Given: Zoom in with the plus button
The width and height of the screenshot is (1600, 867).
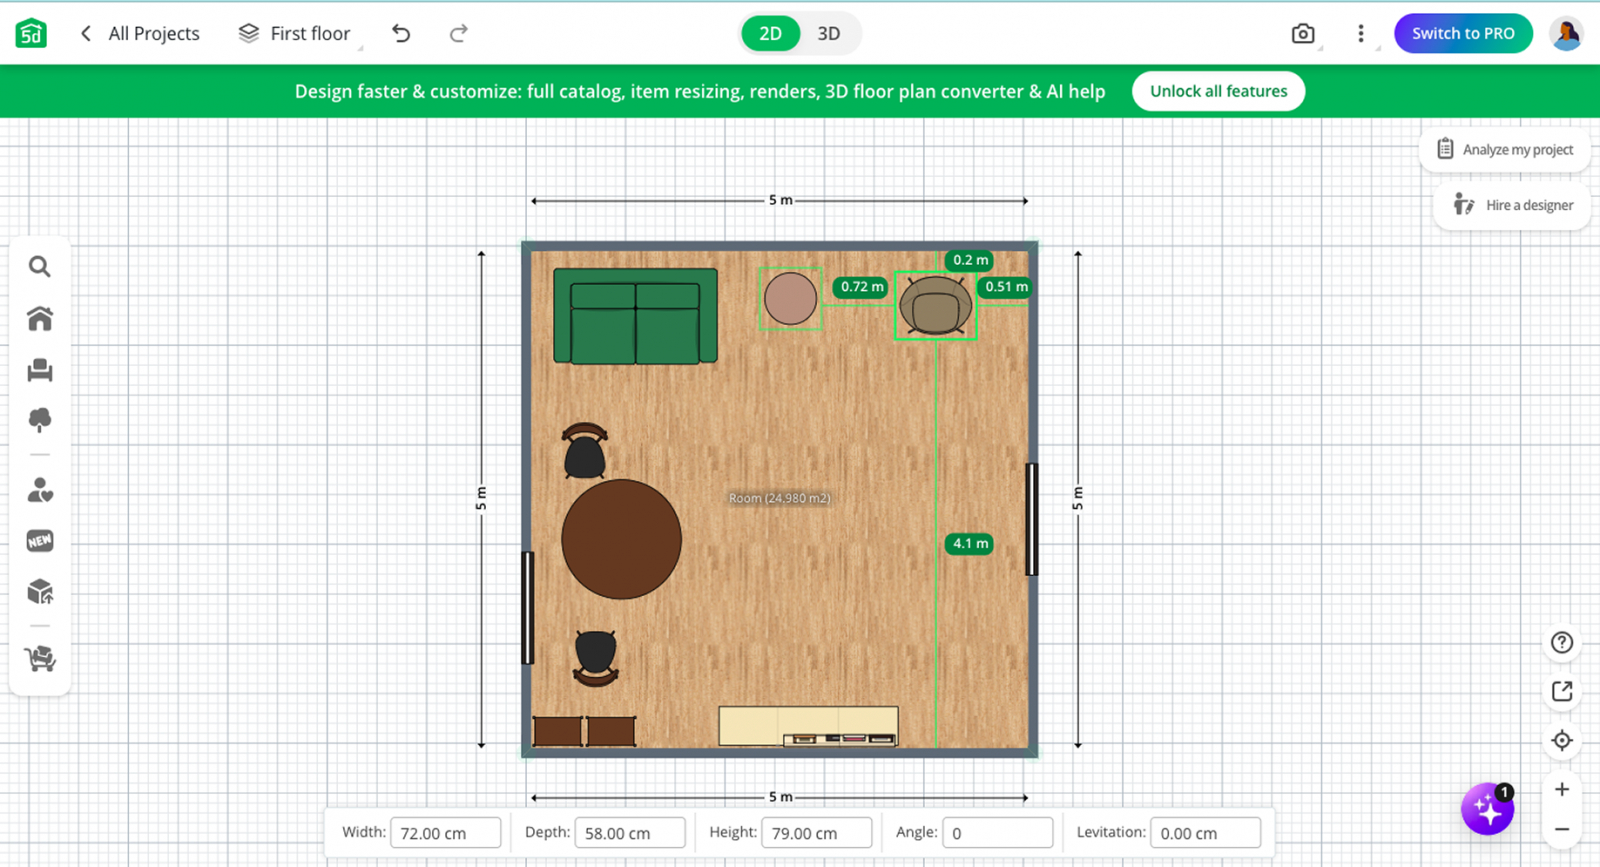Looking at the screenshot, I should click(x=1562, y=789).
